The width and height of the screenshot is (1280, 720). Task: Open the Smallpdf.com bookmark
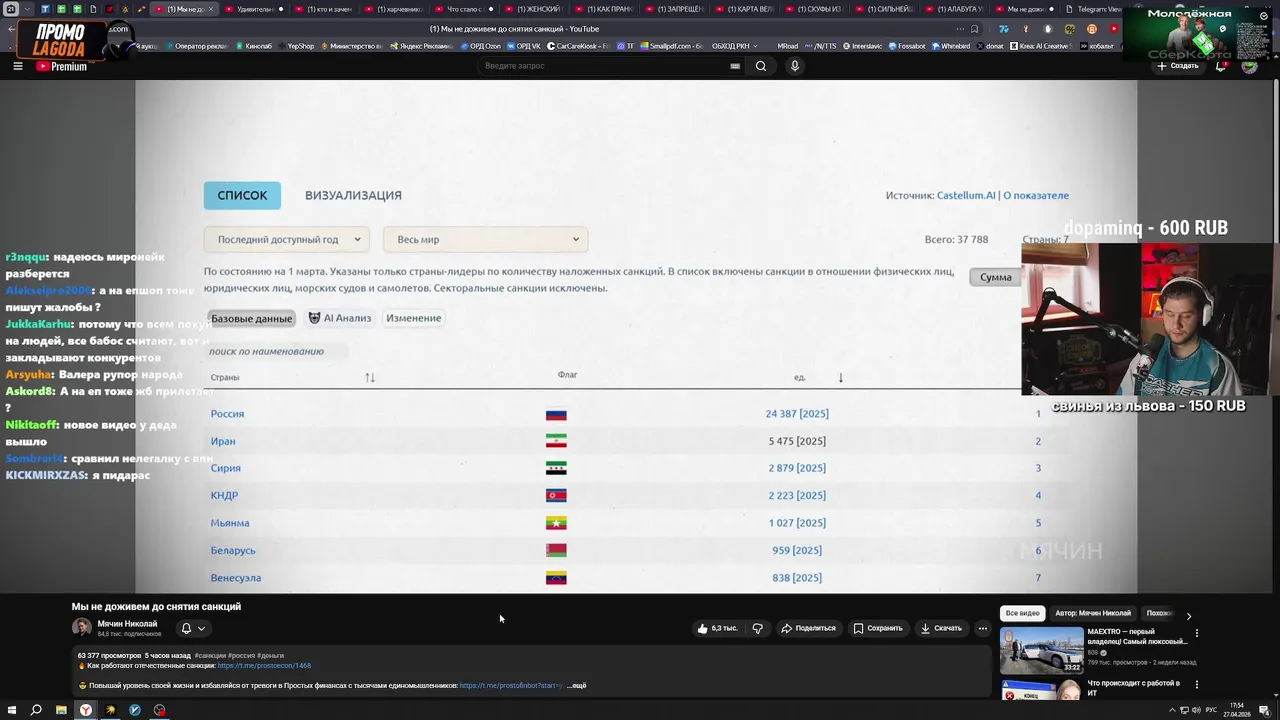coord(671,46)
